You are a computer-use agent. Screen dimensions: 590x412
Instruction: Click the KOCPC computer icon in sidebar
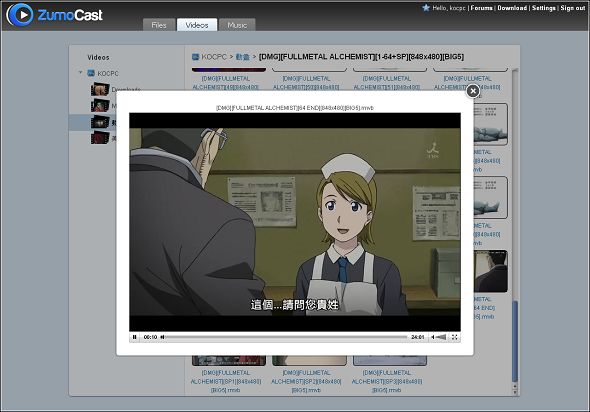tap(91, 73)
